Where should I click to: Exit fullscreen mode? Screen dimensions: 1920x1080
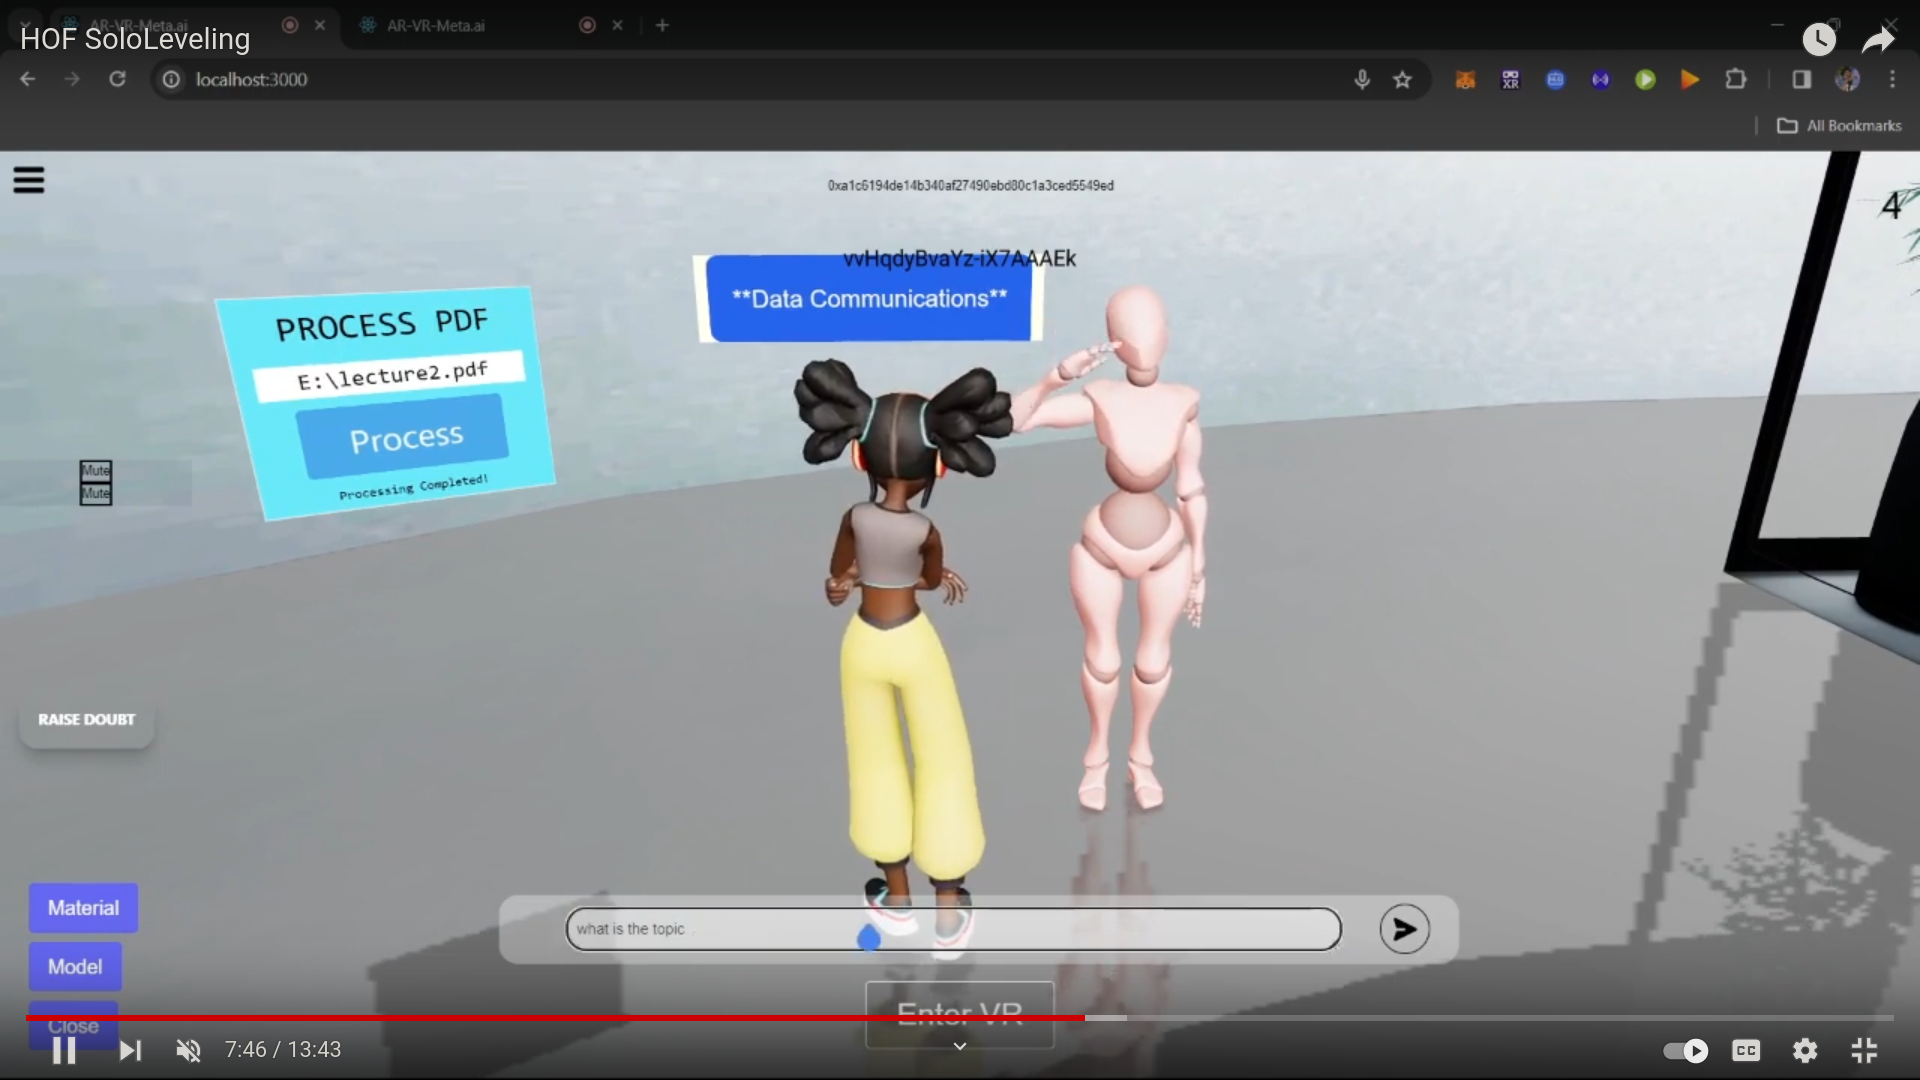click(1864, 1050)
